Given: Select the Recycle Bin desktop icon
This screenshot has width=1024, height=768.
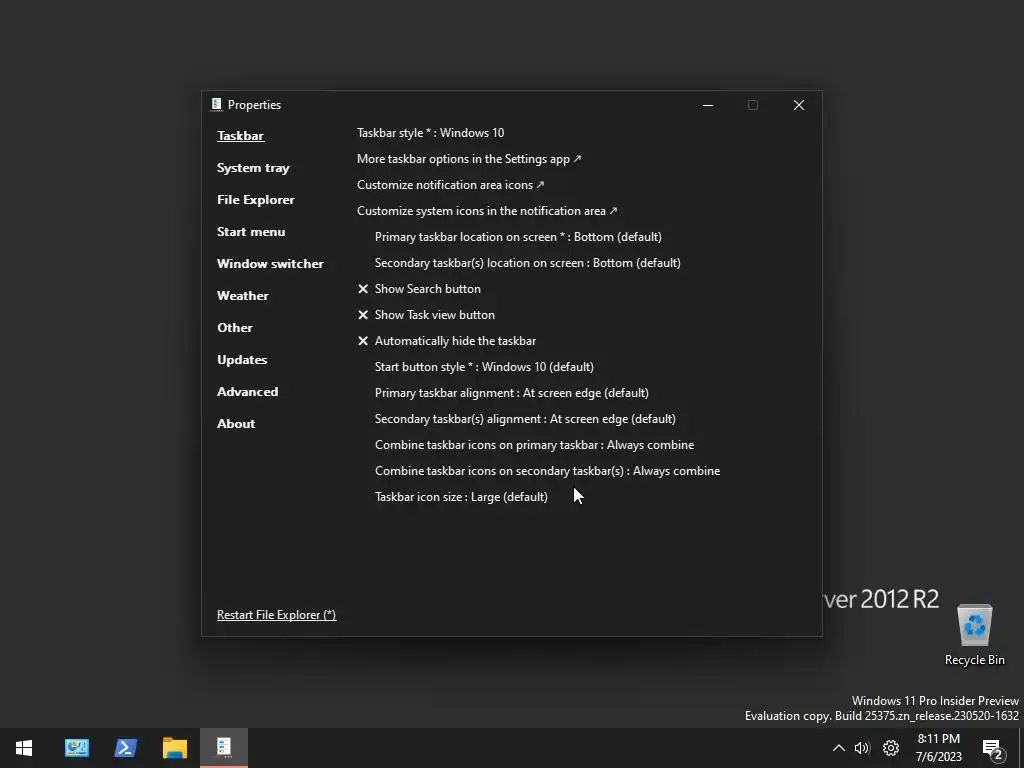Looking at the screenshot, I should pos(974,635).
